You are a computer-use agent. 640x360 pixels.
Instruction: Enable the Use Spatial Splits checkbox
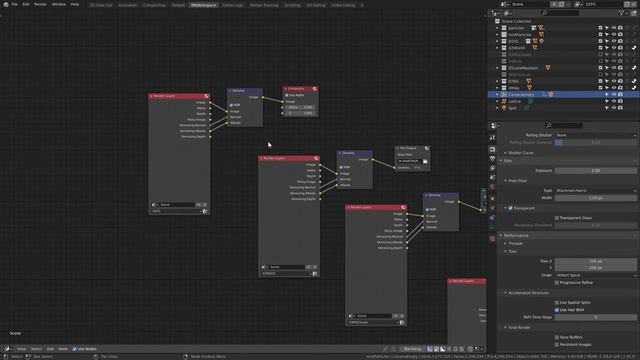point(557,303)
